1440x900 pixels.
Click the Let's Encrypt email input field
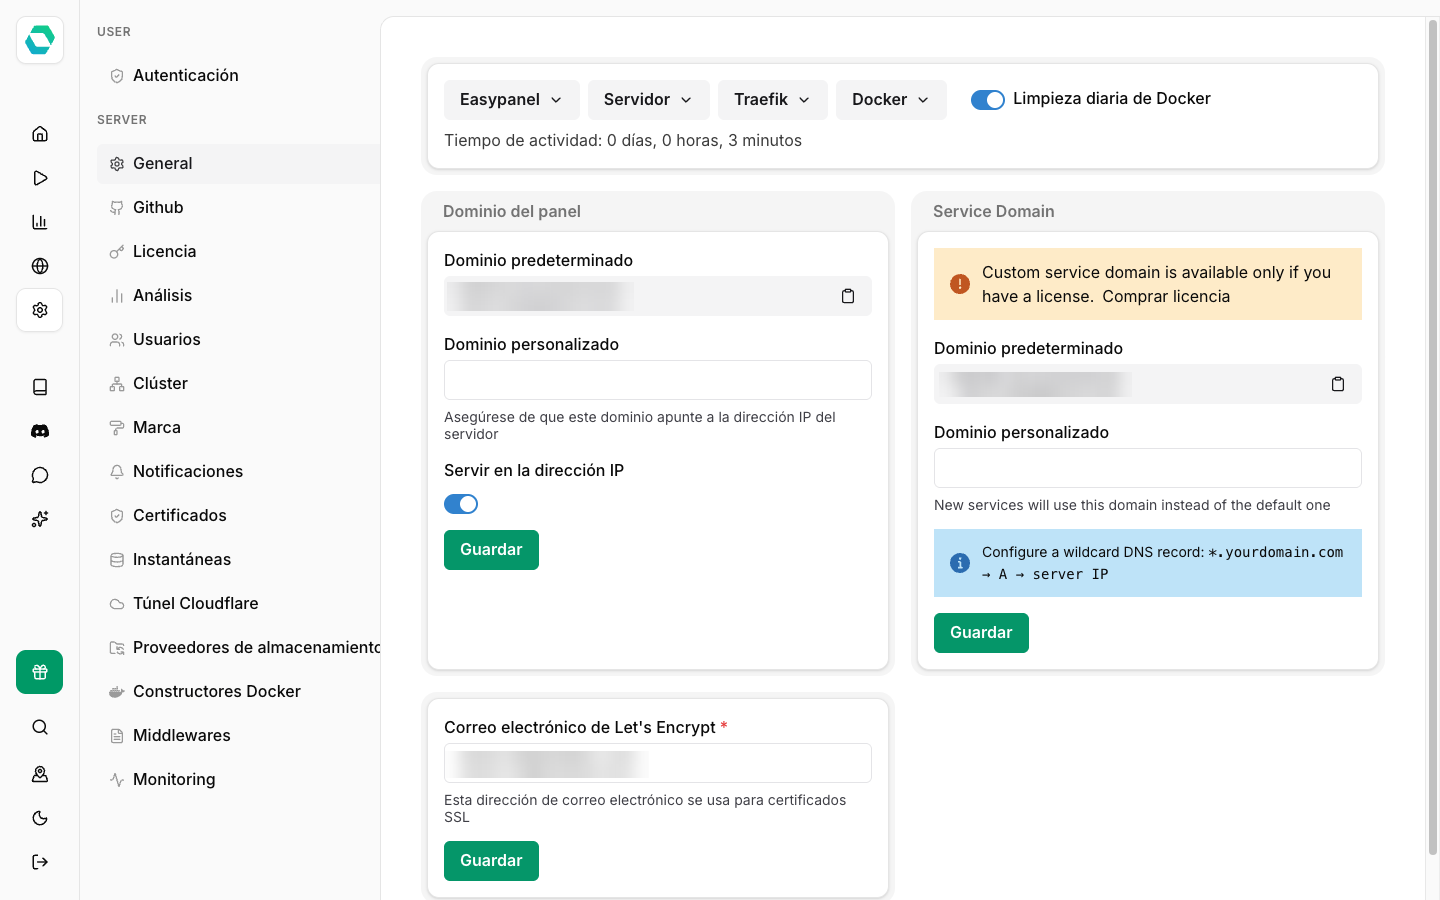click(658, 763)
